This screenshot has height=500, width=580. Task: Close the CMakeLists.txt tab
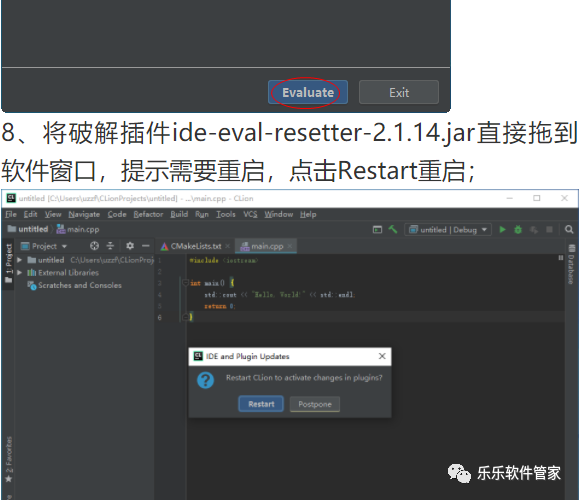[x=227, y=246]
